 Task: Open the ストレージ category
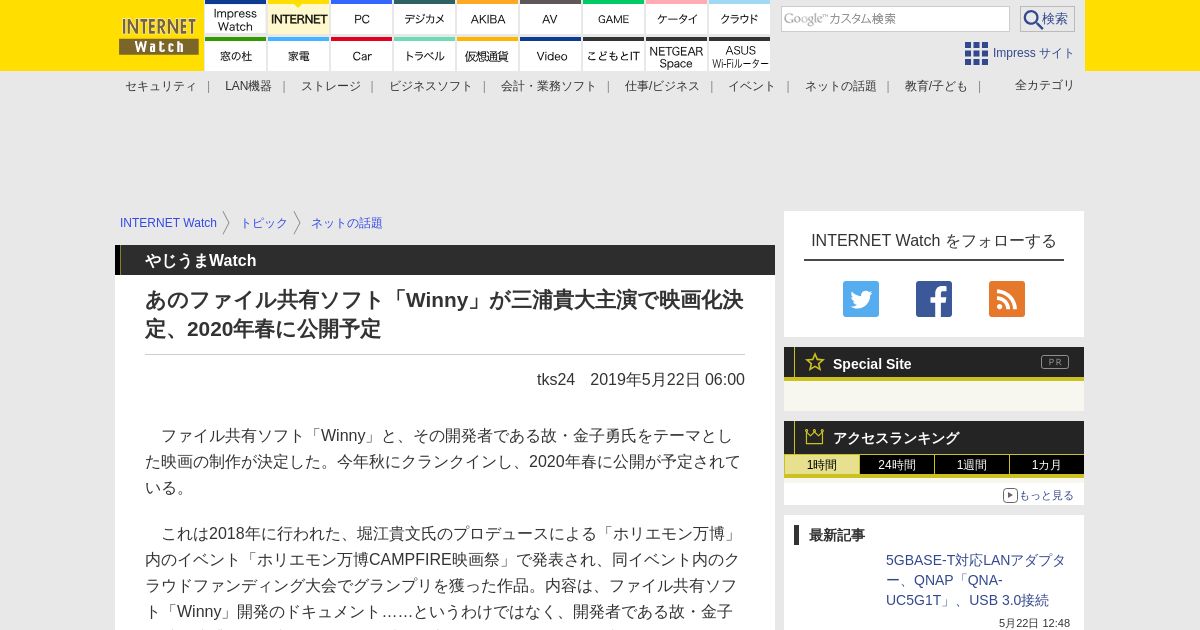coord(331,86)
